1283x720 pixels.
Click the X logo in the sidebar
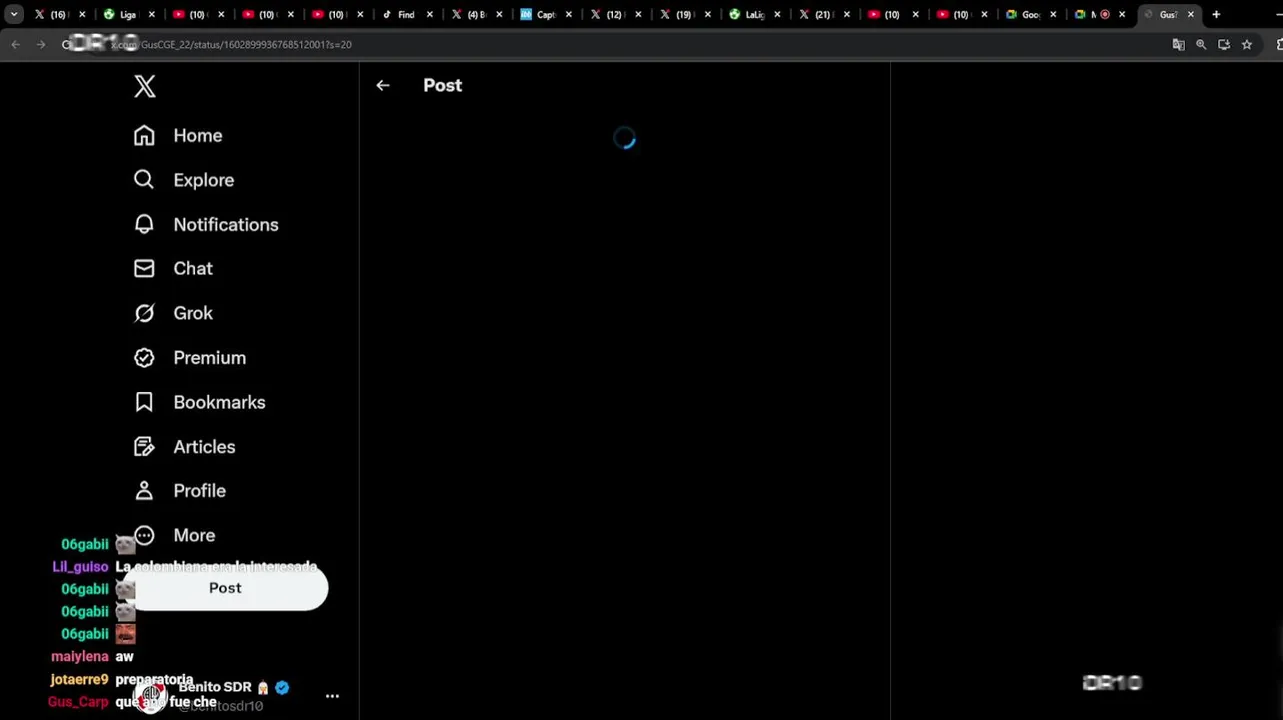145,87
